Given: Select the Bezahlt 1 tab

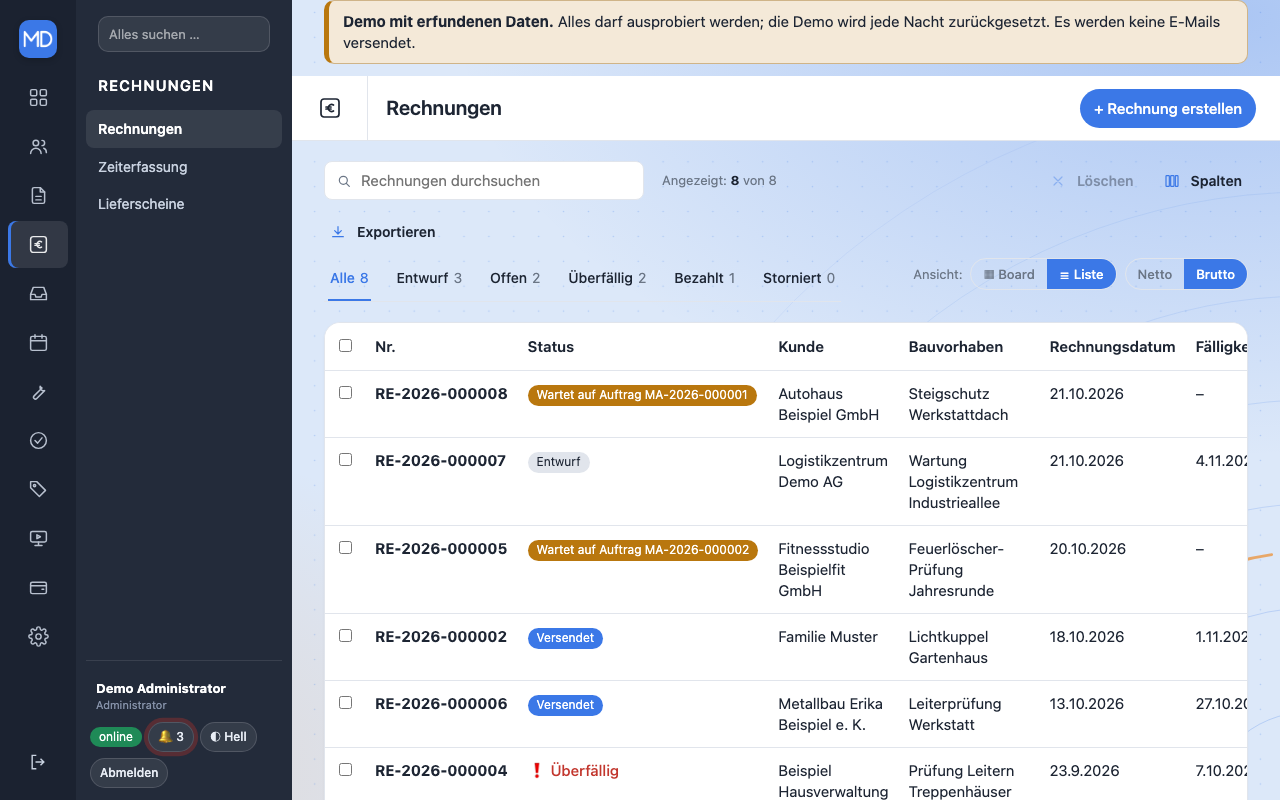Looking at the screenshot, I should tap(705, 278).
